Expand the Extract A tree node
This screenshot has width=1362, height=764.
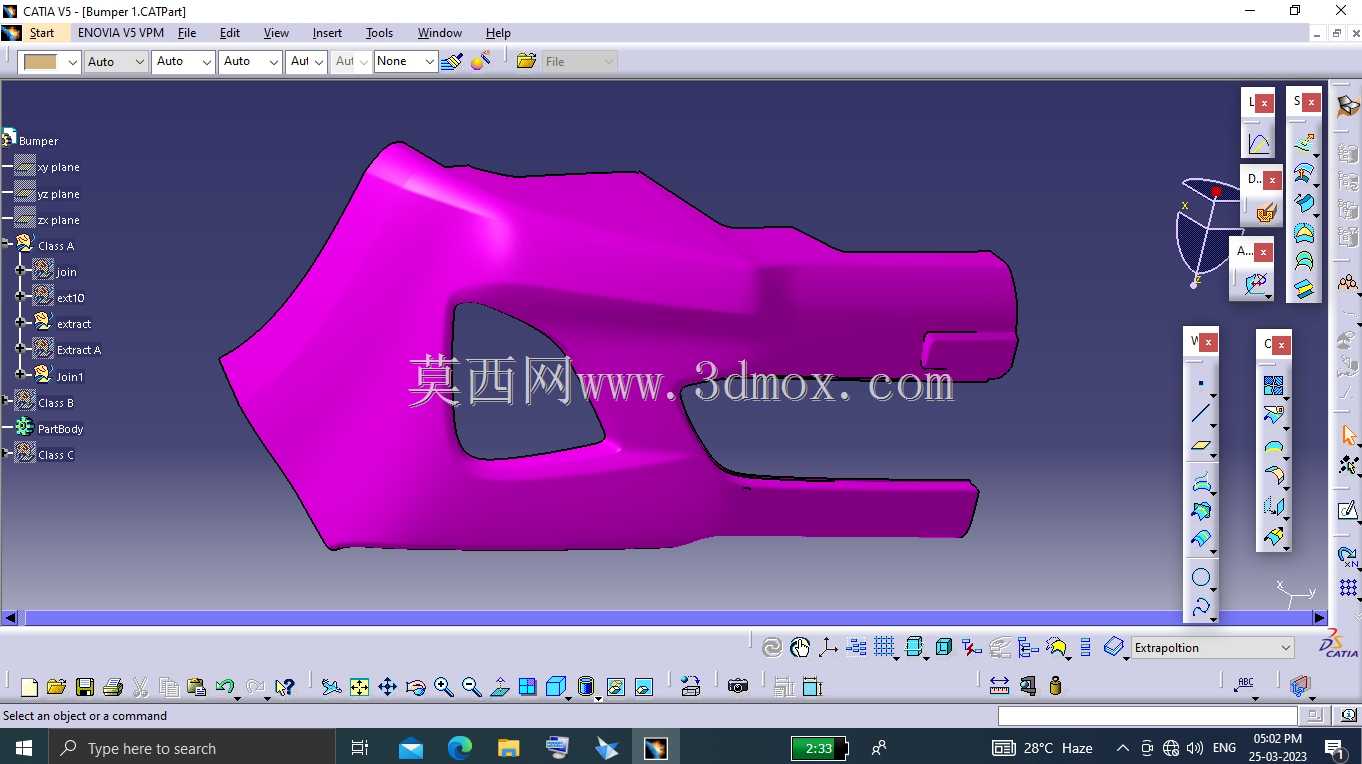click(20, 349)
